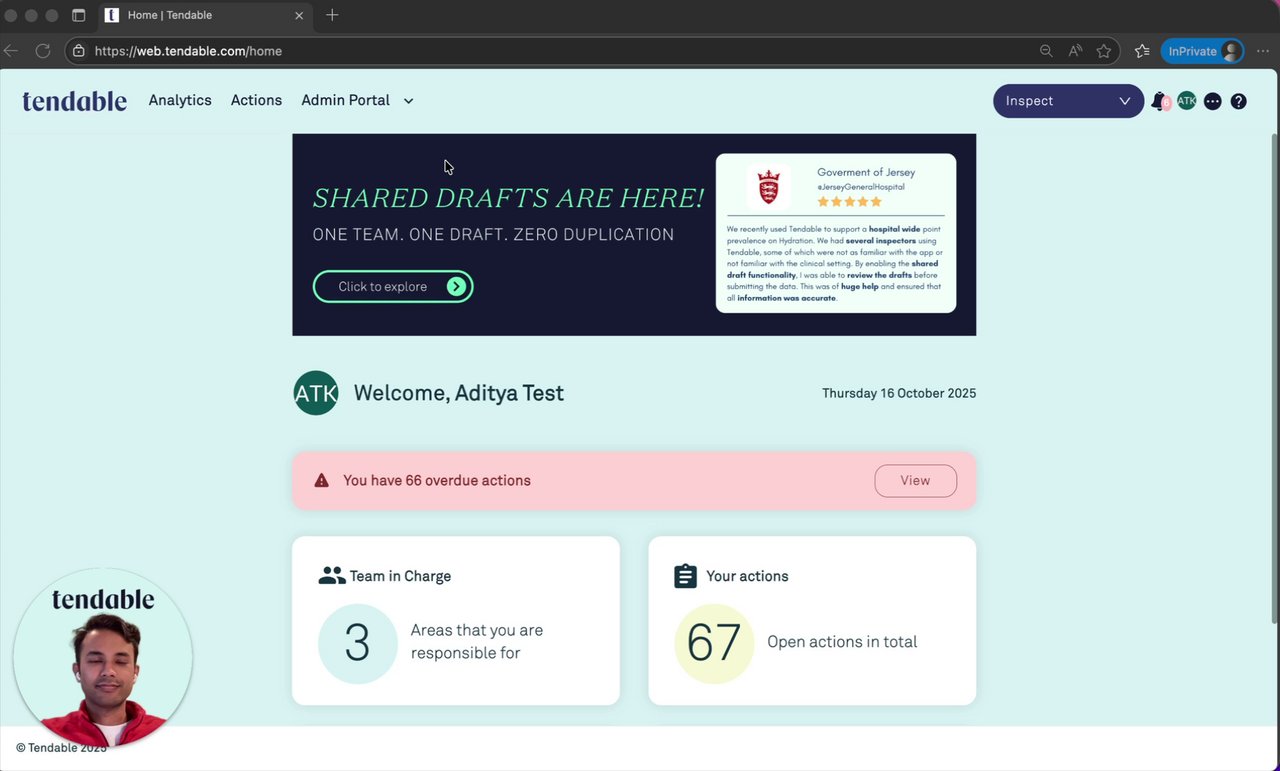Open browser settings and more ellipsis
1280x771 pixels.
click(x=1263, y=51)
